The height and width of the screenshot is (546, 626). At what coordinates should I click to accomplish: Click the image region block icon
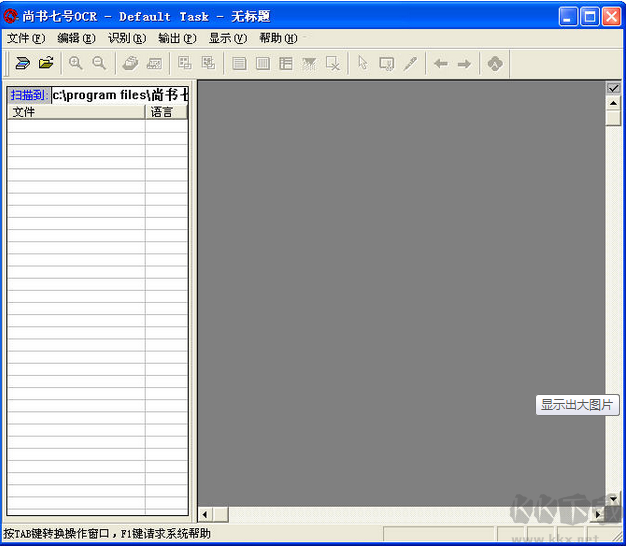click(x=309, y=63)
